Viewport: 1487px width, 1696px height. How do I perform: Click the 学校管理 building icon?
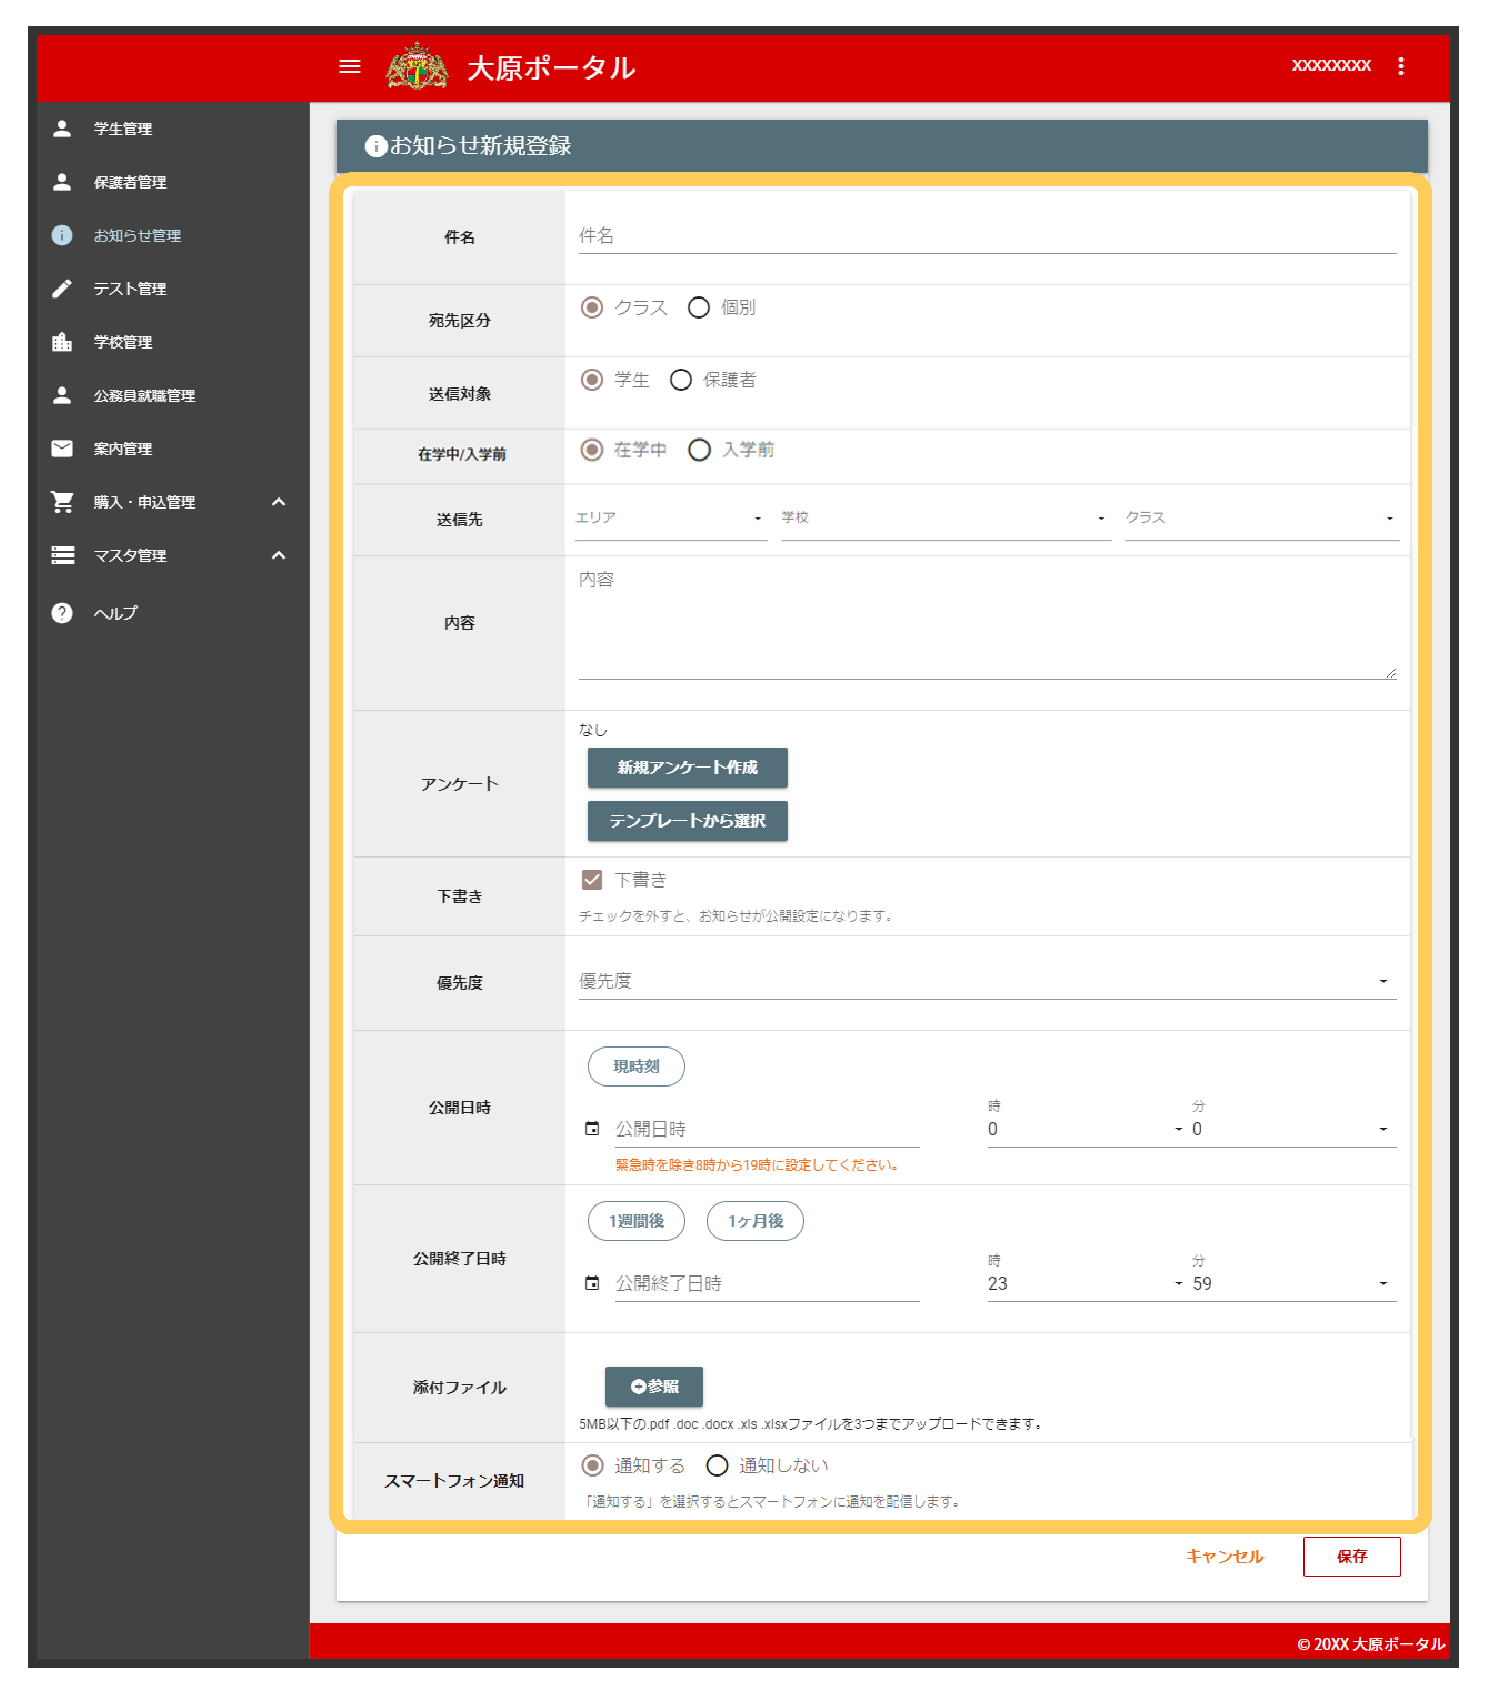[x=62, y=342]
